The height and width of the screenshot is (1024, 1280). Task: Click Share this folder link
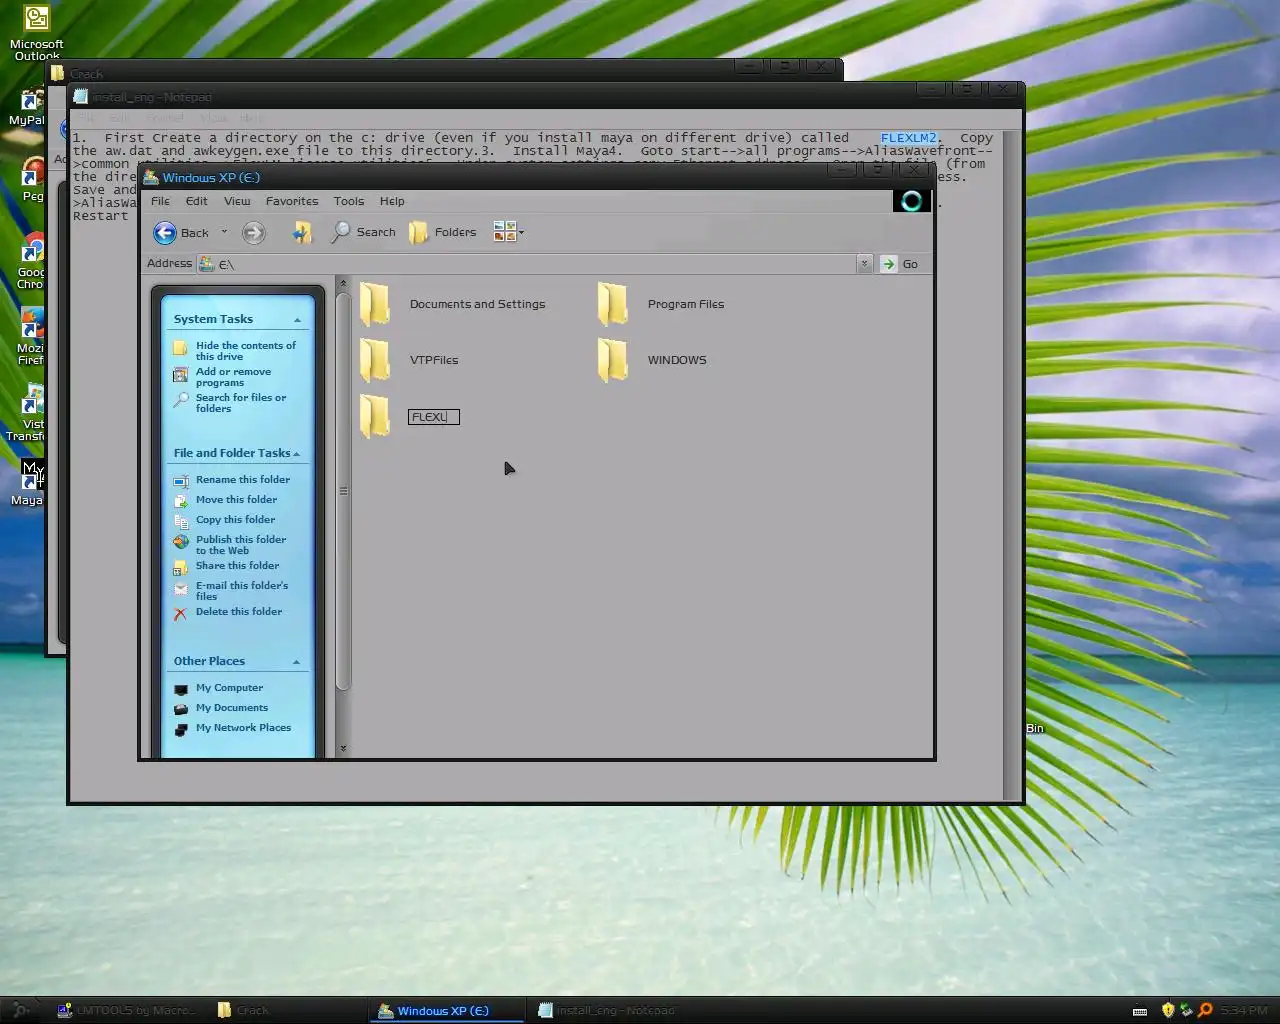[237, 566]
